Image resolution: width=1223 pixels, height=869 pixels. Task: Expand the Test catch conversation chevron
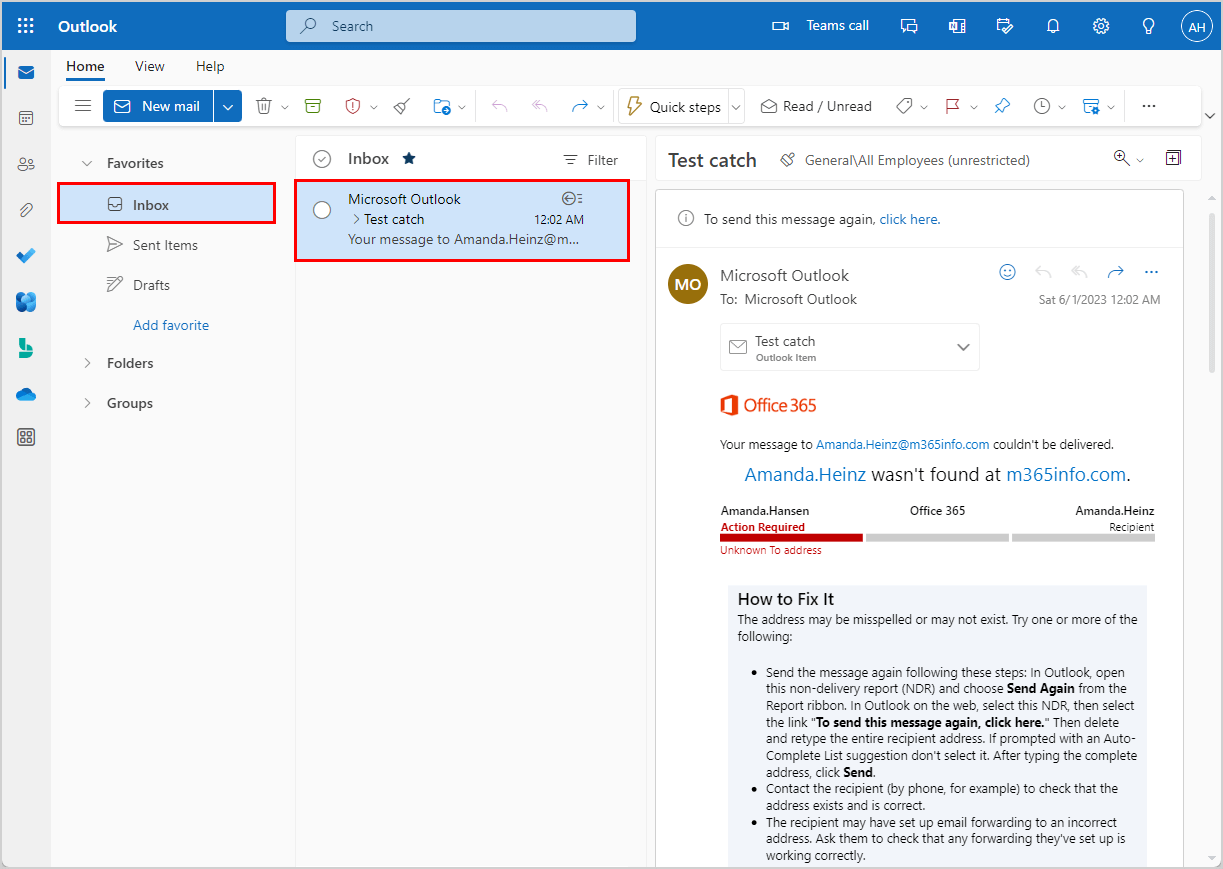355,219
